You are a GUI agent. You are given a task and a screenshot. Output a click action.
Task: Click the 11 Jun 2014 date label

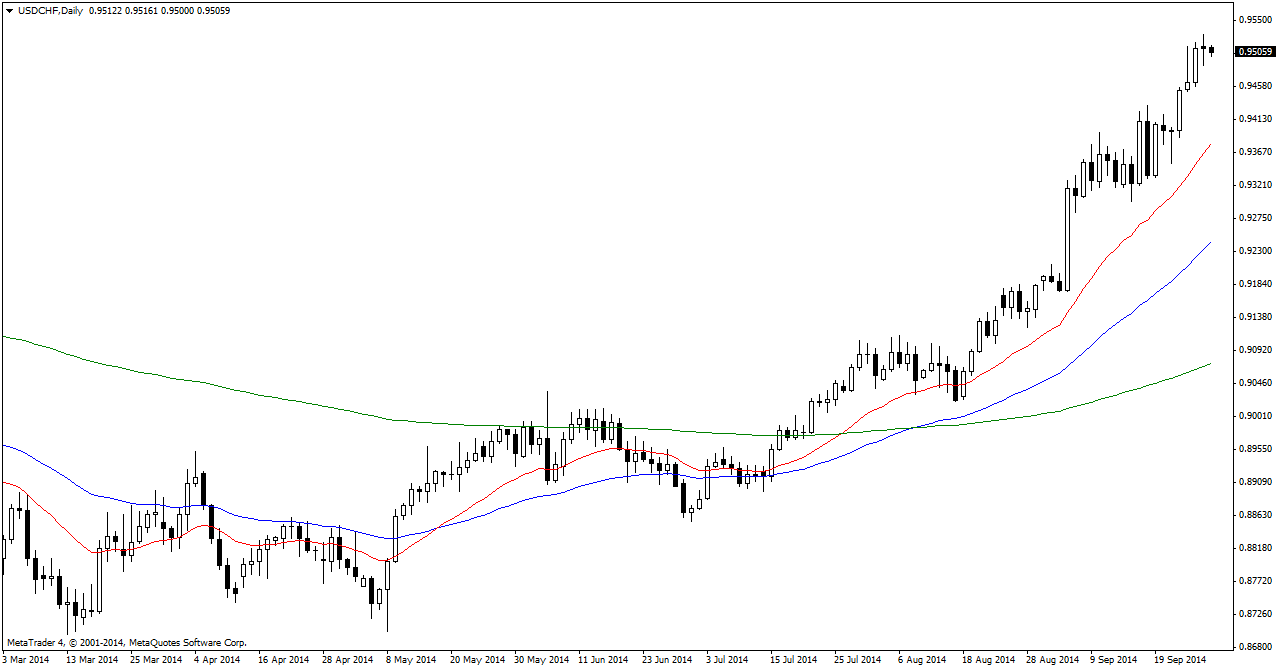tap(603, 660)
